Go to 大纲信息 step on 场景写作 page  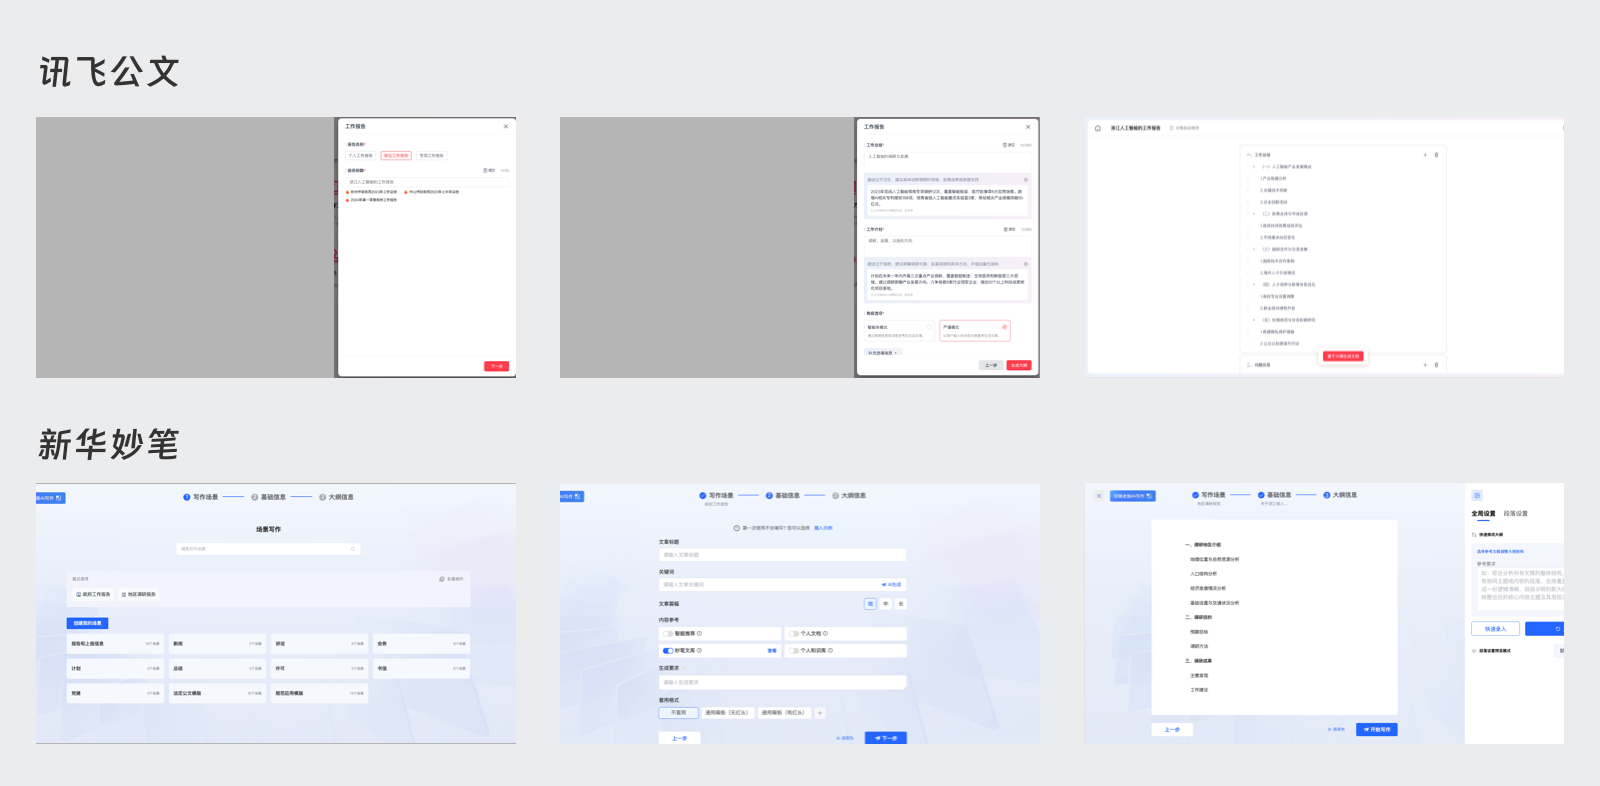point(336,497)
